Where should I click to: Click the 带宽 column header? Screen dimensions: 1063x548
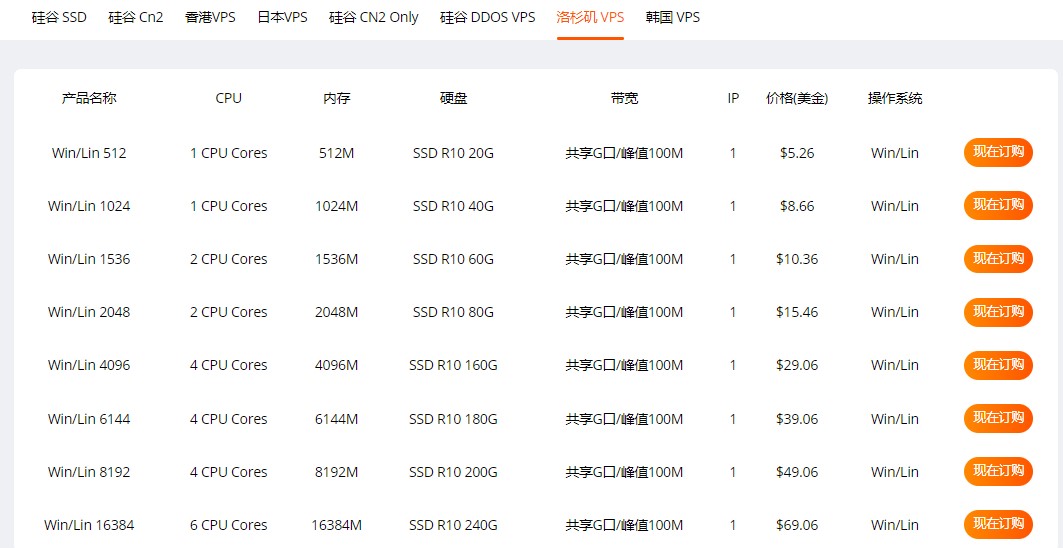point(624,98)
